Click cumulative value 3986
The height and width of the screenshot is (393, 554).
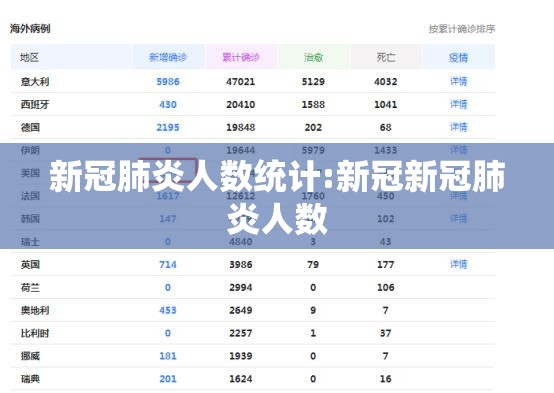241,264
